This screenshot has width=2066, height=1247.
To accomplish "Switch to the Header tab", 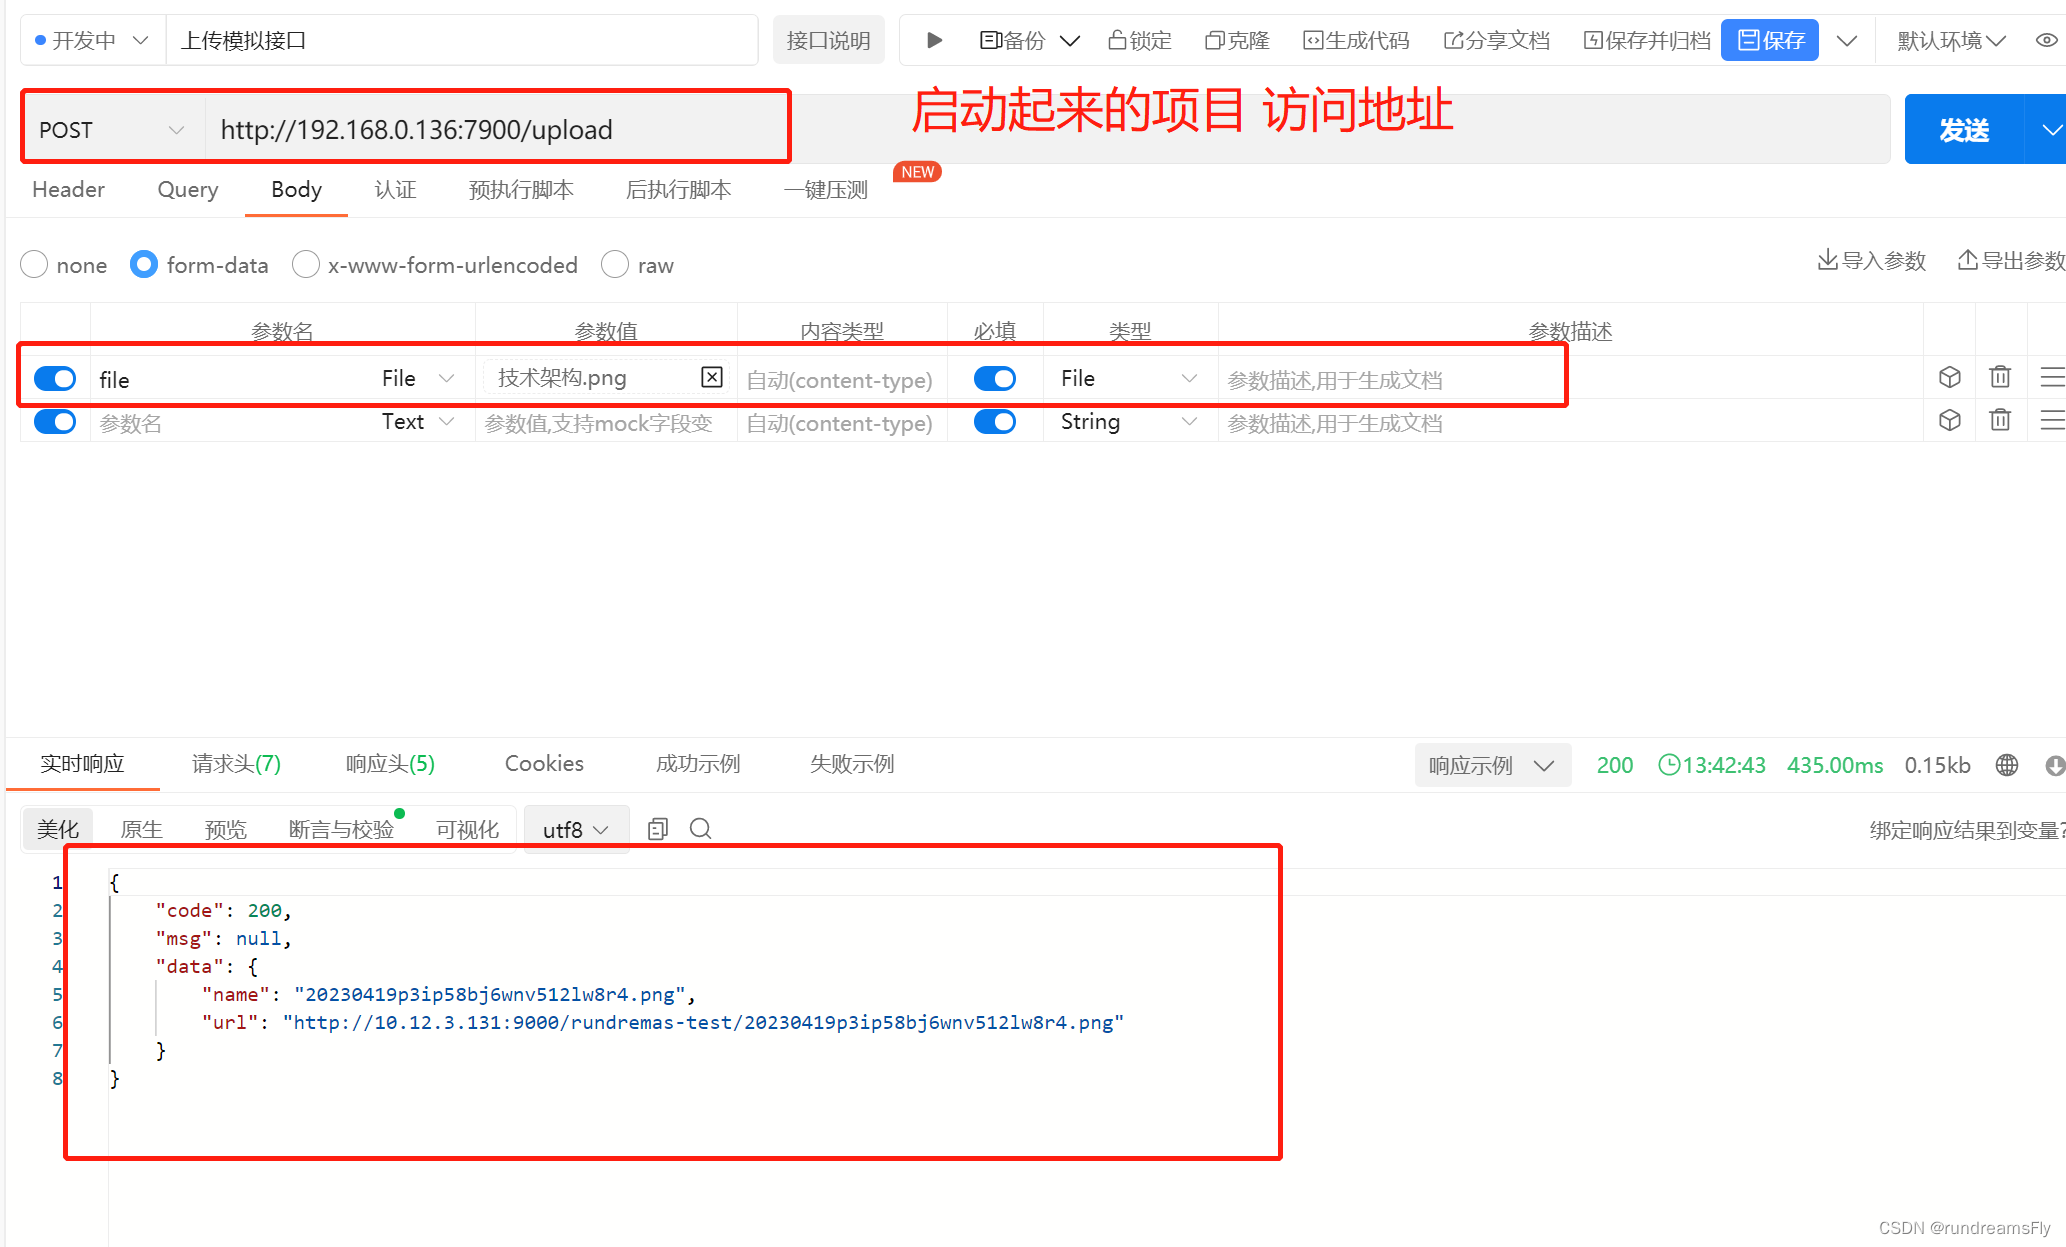I will pos(68,189).
